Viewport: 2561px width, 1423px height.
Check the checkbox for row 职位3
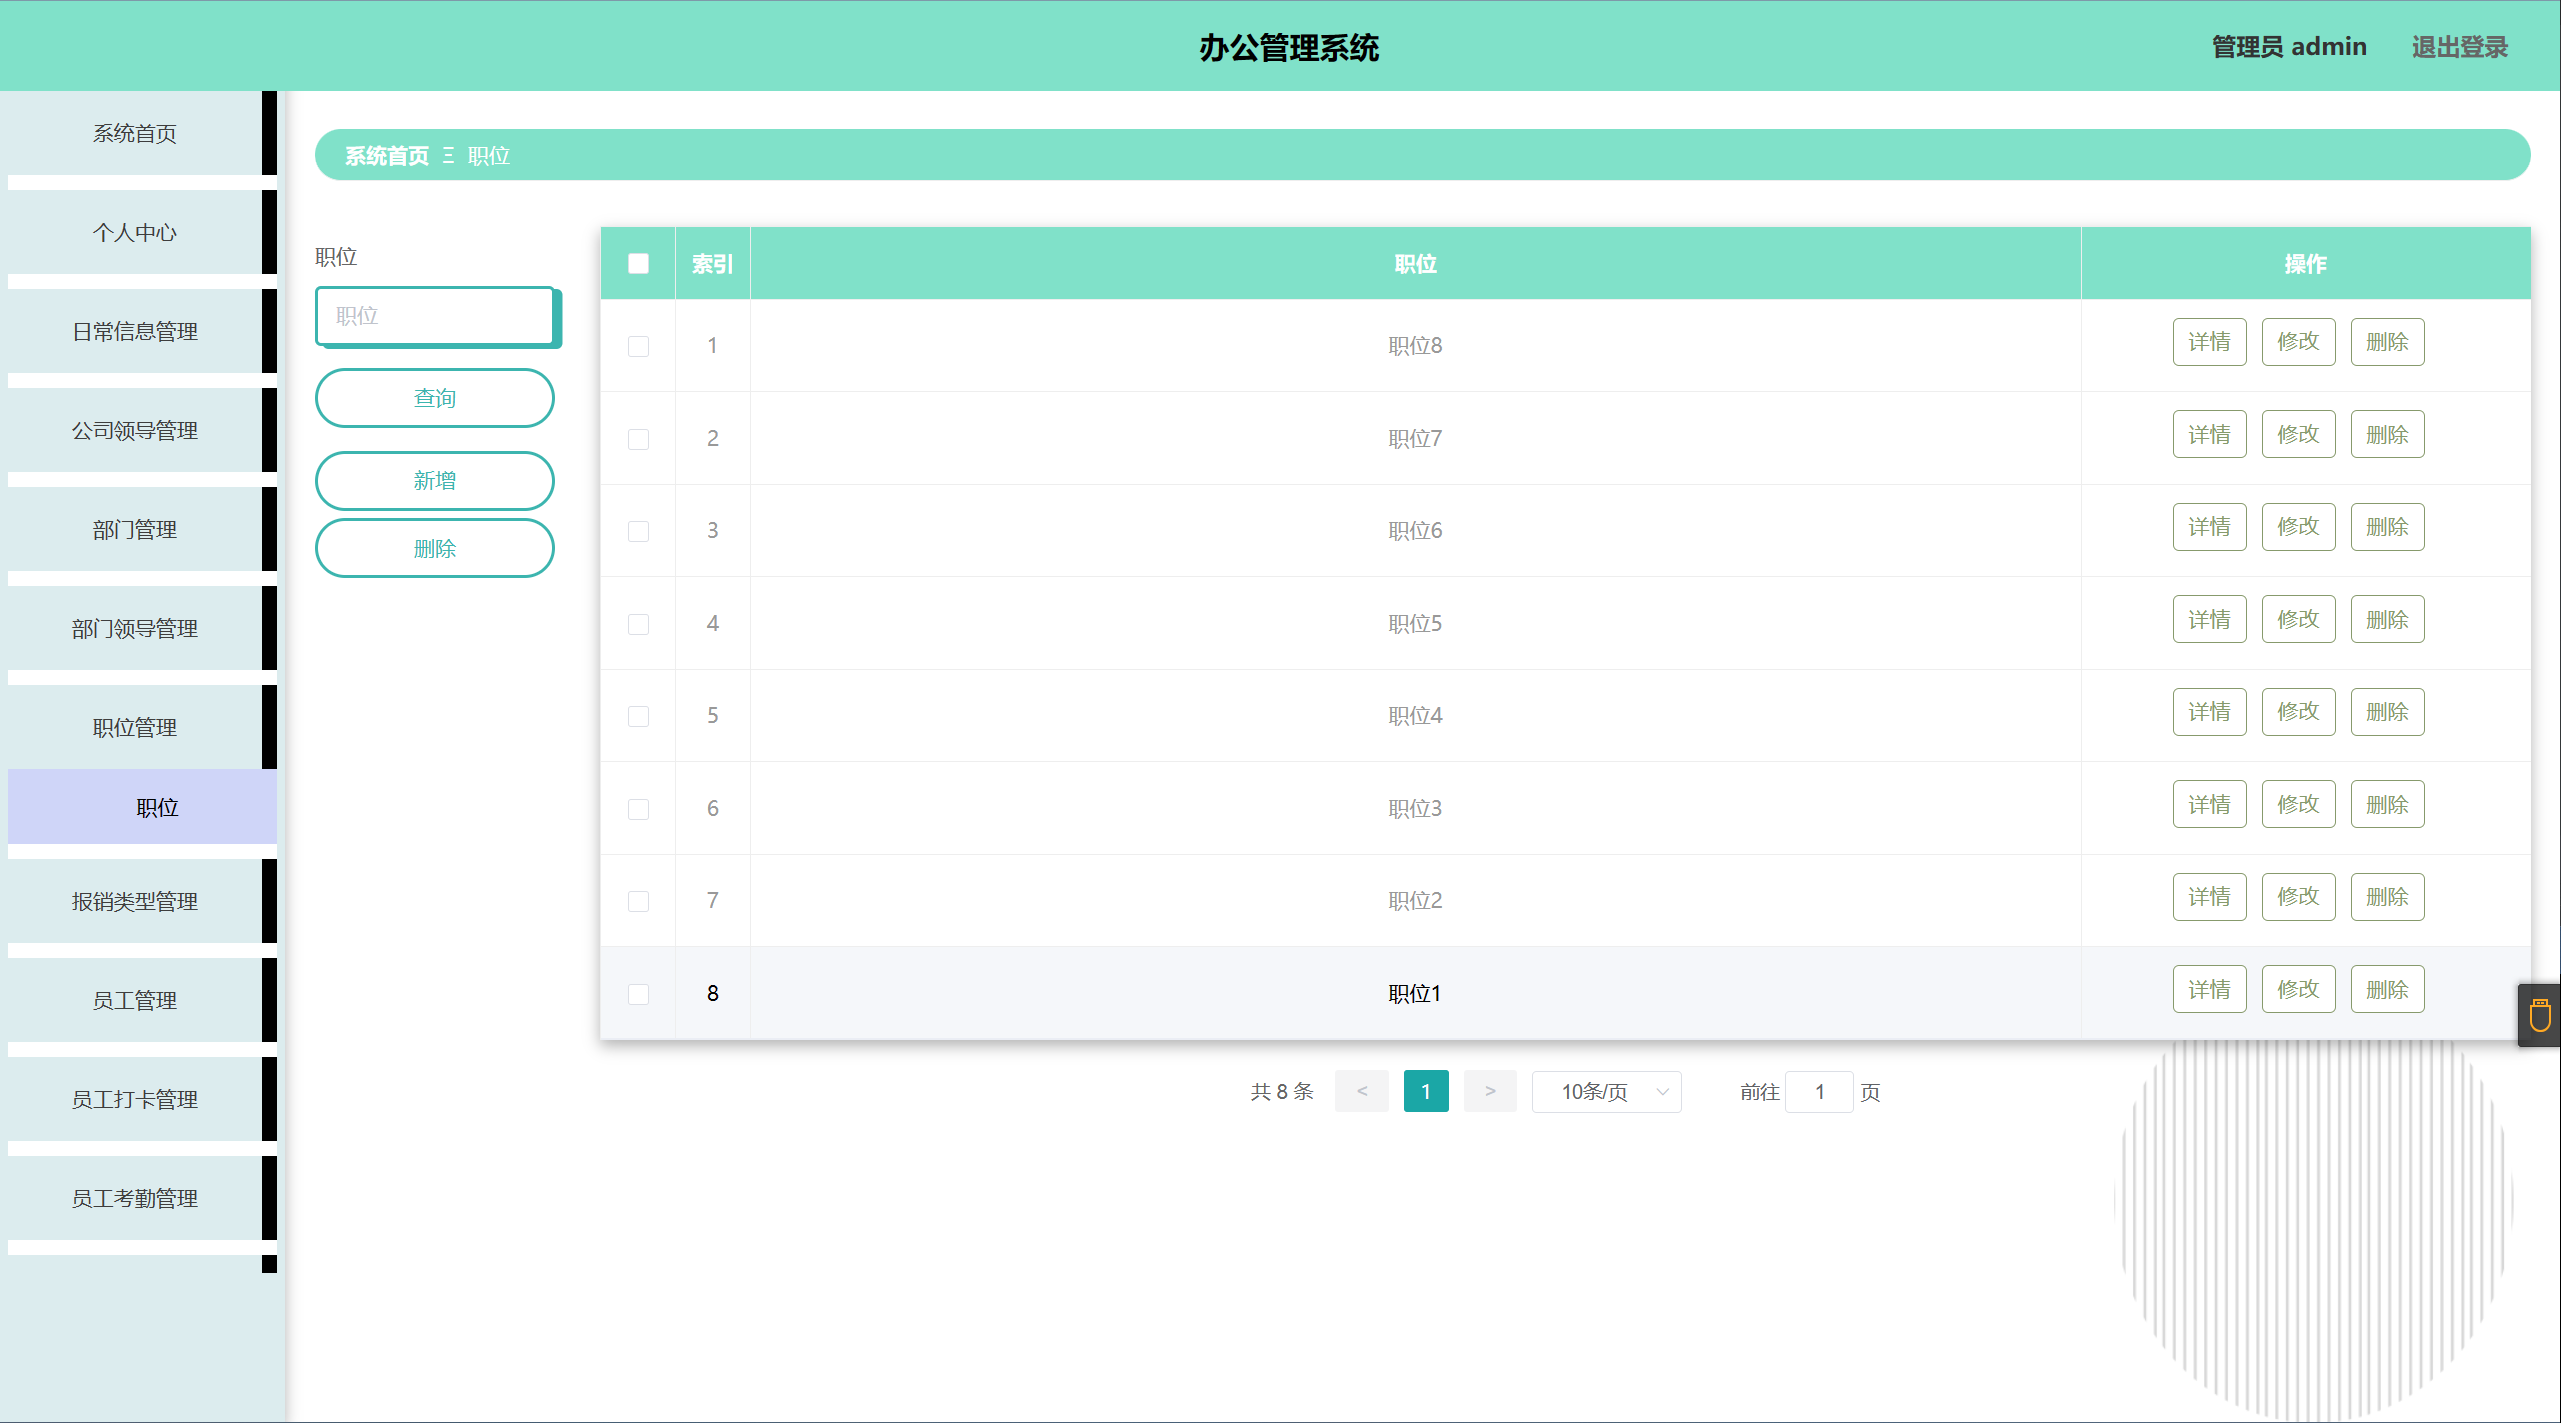click(638, 809)
